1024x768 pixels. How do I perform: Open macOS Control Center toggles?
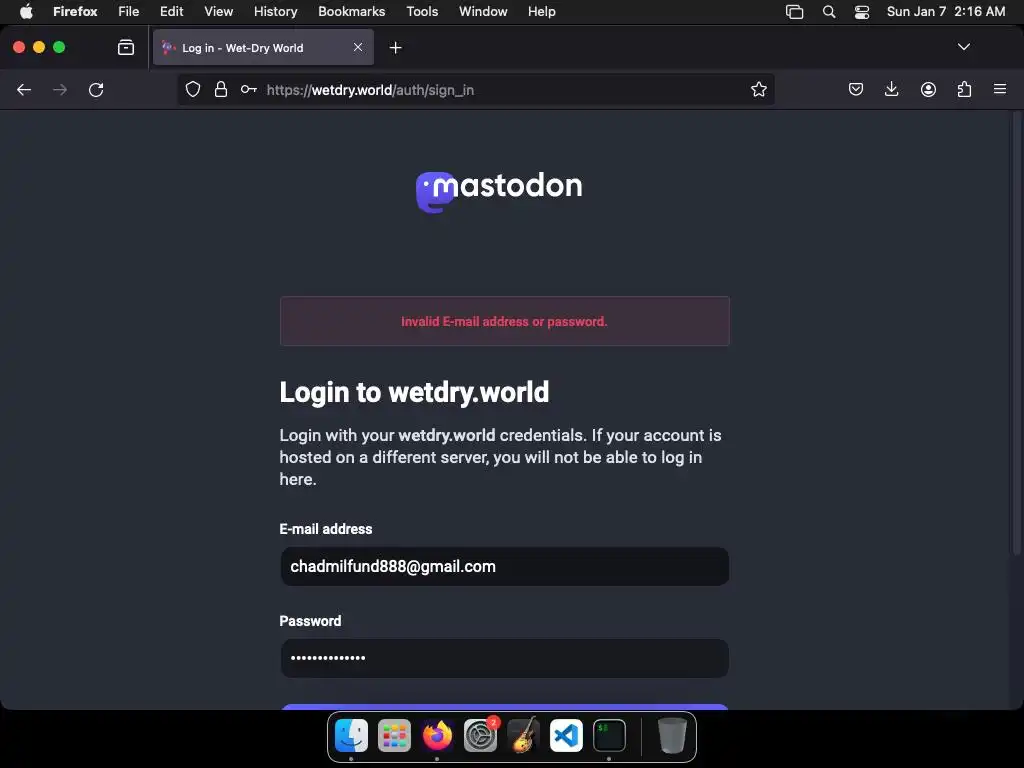coord(861,12)
